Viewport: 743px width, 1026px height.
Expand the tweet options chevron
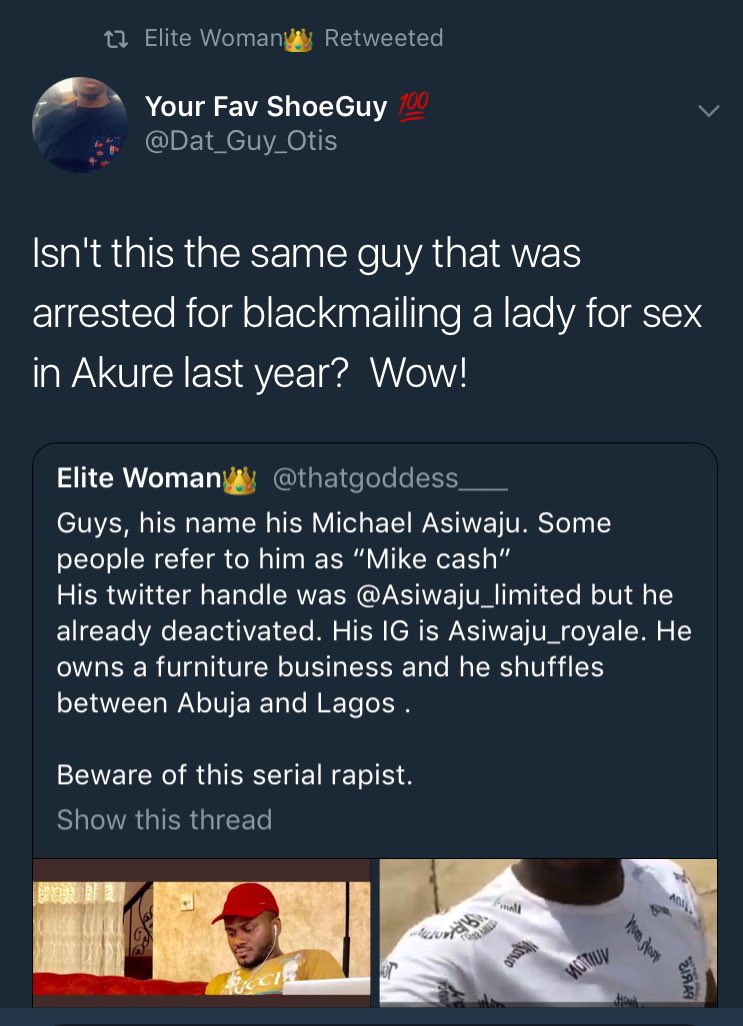point(708,111)
